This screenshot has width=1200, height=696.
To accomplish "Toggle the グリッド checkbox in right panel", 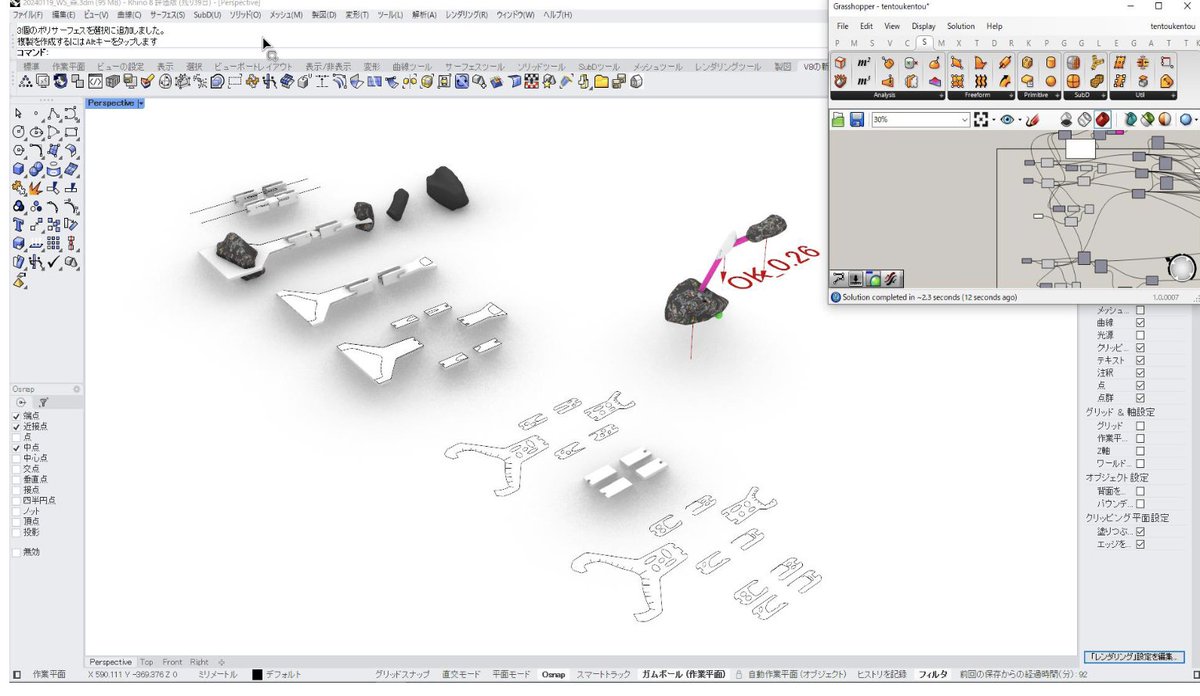I will 1140,426.
